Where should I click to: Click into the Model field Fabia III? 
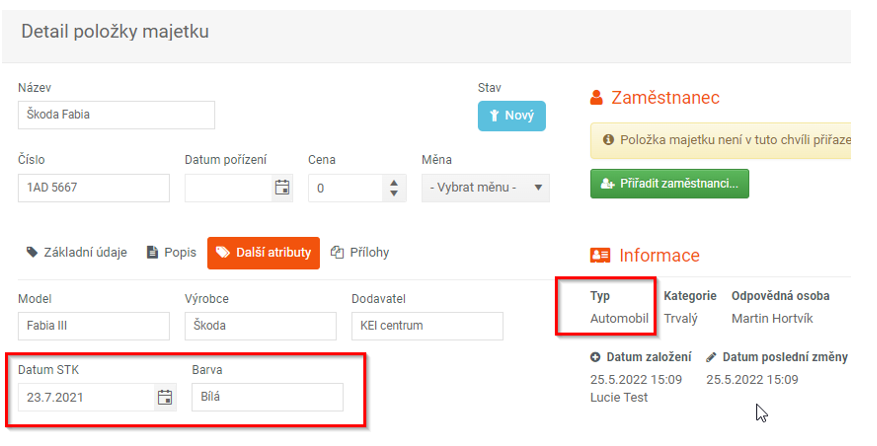[x=94, y=326]
